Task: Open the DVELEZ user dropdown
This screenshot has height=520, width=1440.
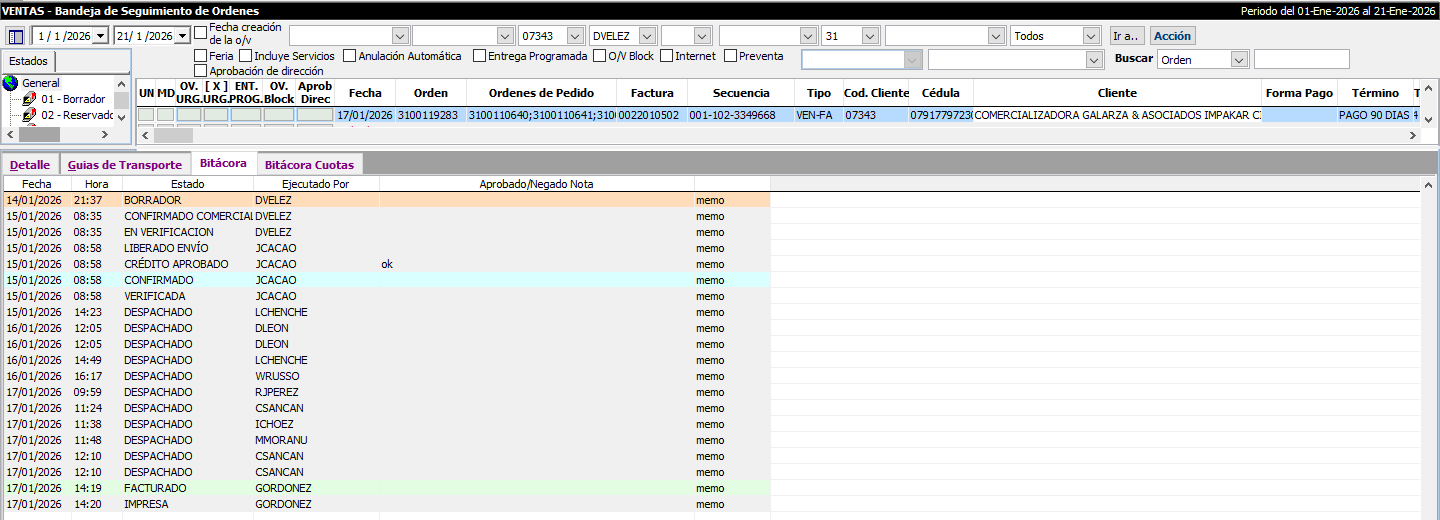Action: [647, 36]
